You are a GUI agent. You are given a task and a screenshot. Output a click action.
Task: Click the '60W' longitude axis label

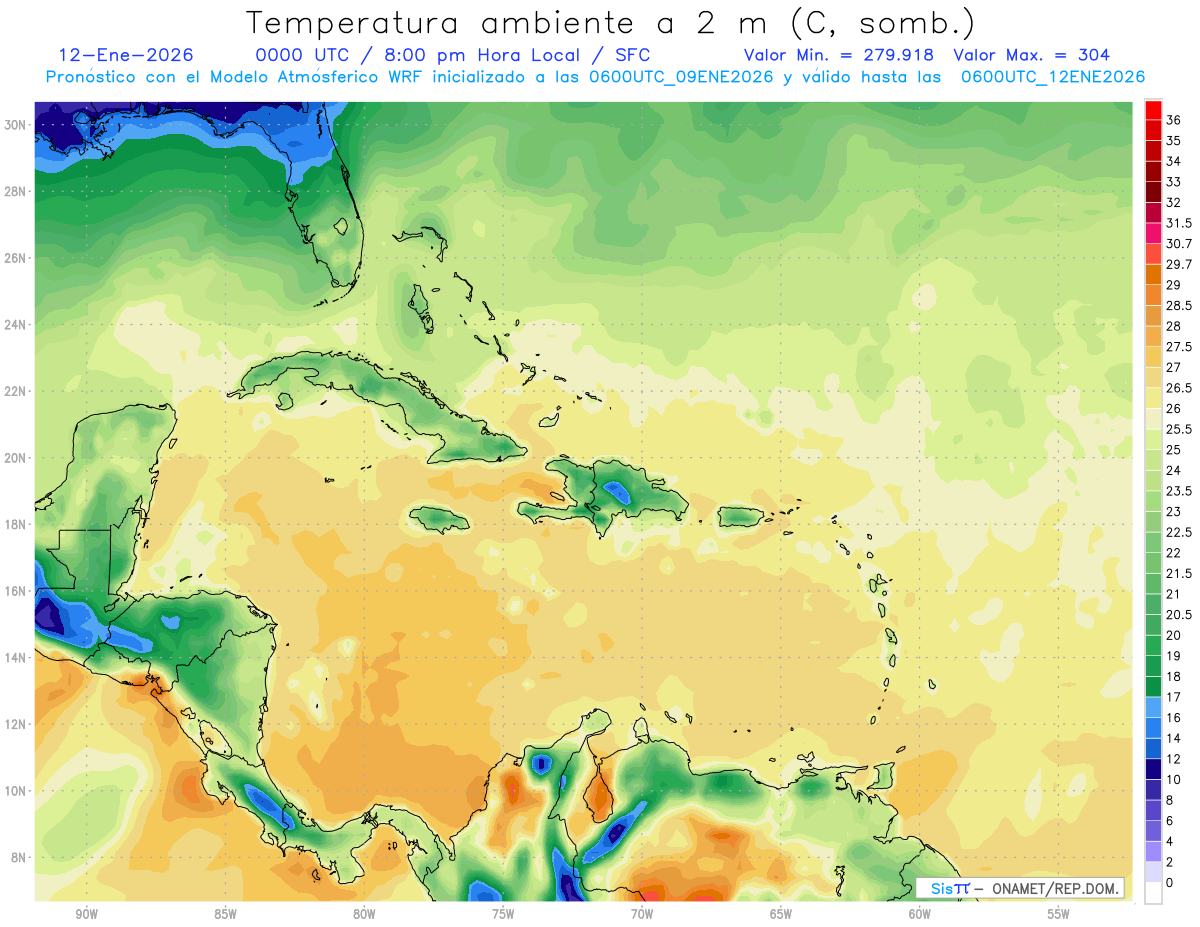pyautogui.click(x=920, y=914)
